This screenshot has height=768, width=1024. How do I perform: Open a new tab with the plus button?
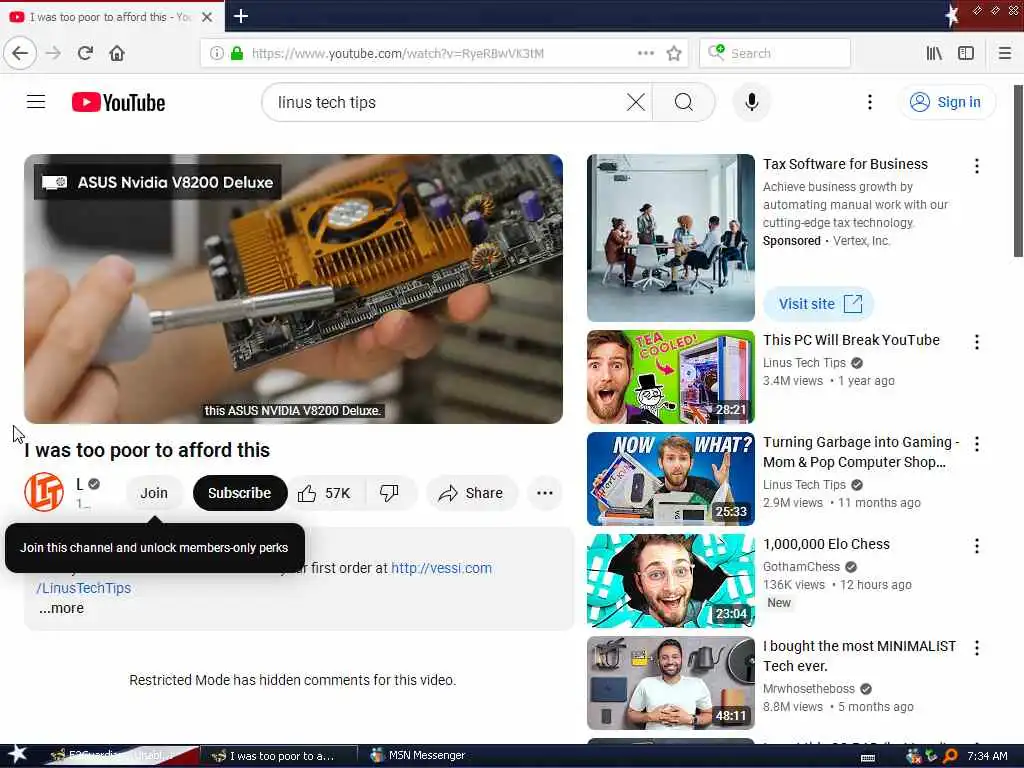coord(241,16)
